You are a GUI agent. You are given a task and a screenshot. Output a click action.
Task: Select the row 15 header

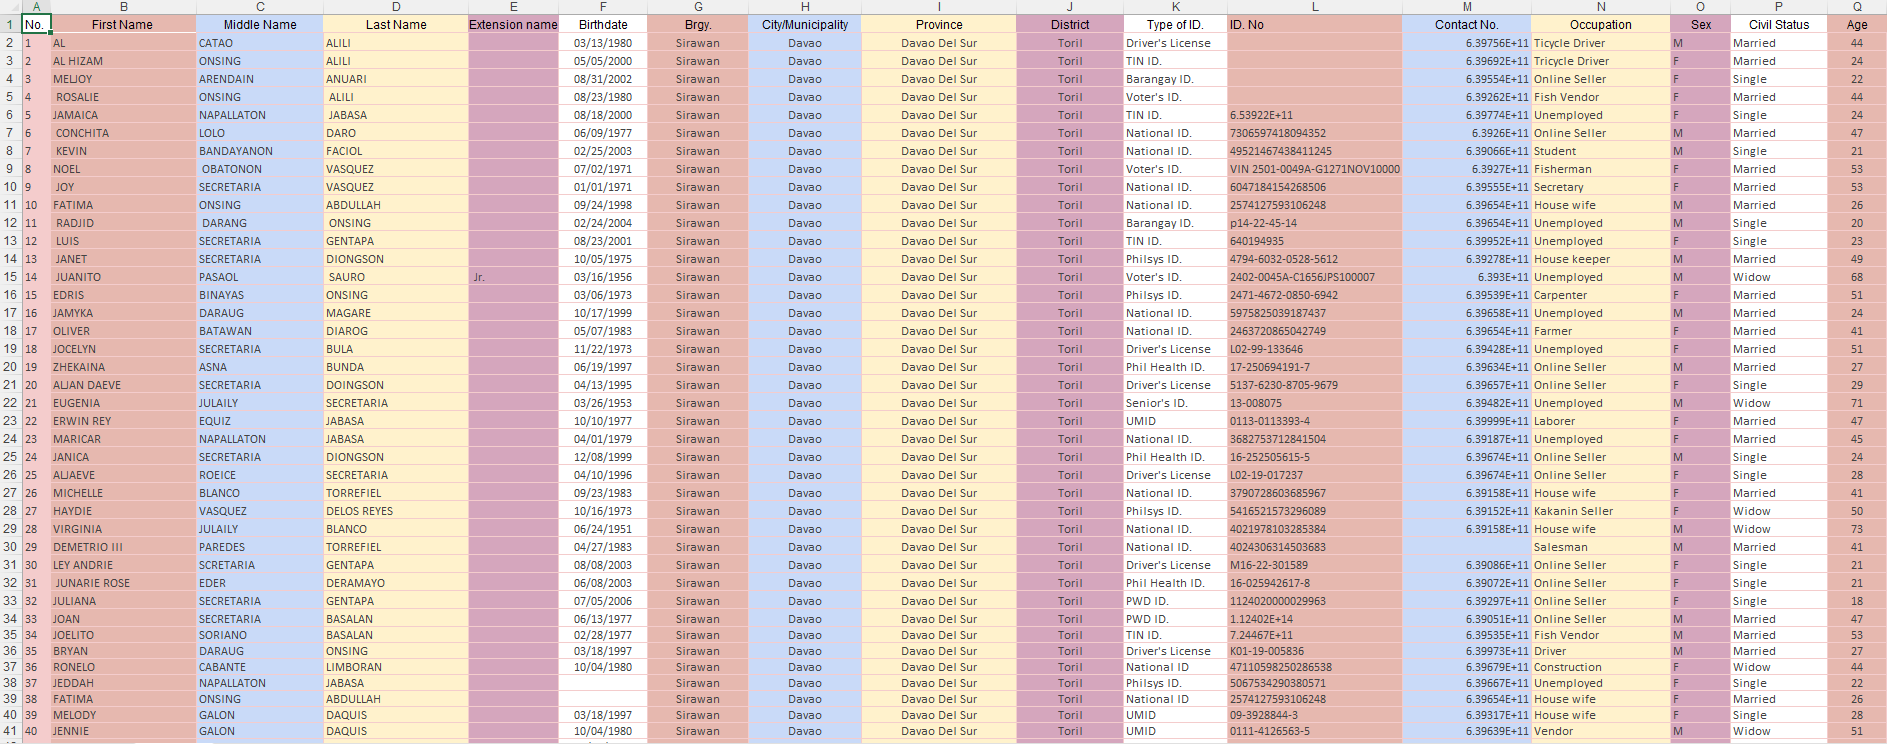pyautogui.click(x=10, y=277)
